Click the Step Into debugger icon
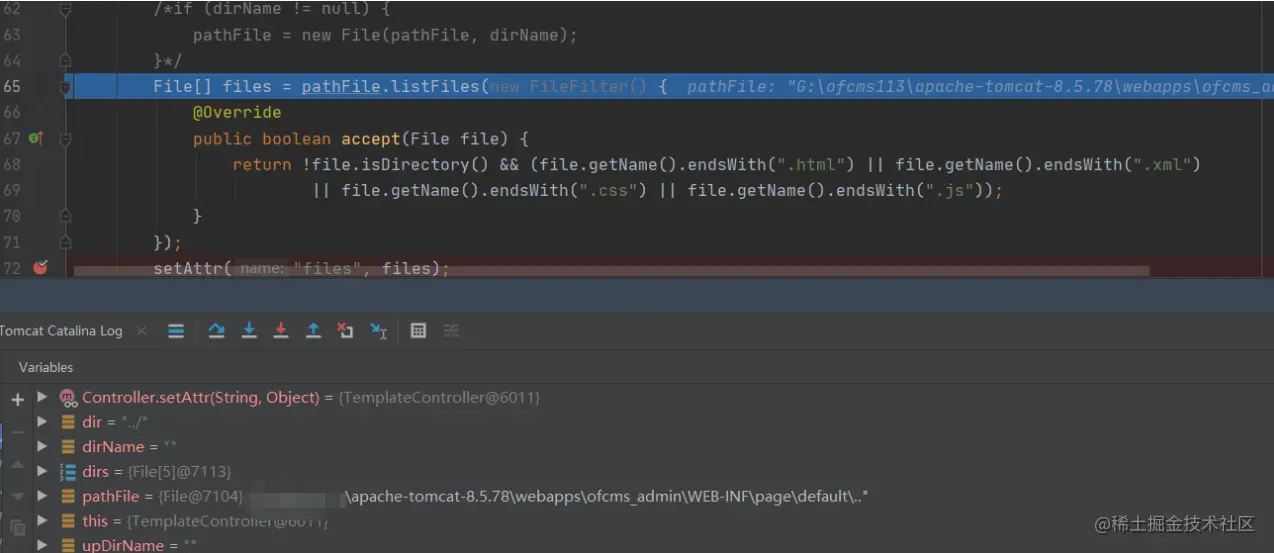 pos(249,331)
